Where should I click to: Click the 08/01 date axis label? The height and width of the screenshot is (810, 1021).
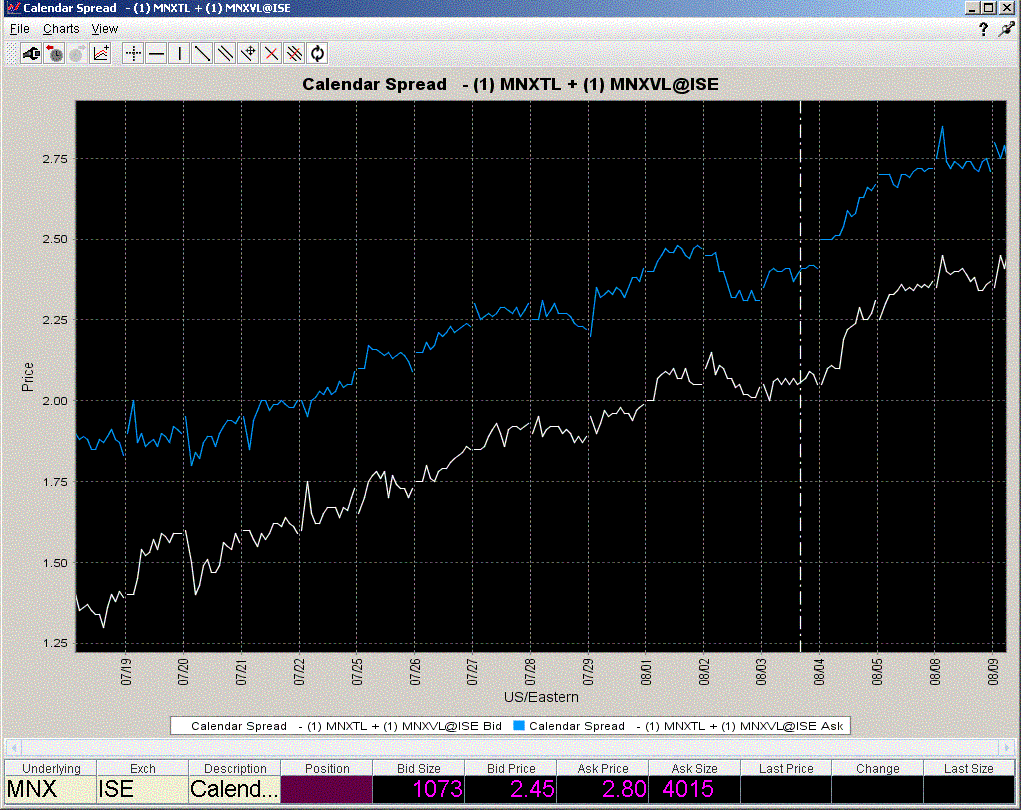click(646, 671)
